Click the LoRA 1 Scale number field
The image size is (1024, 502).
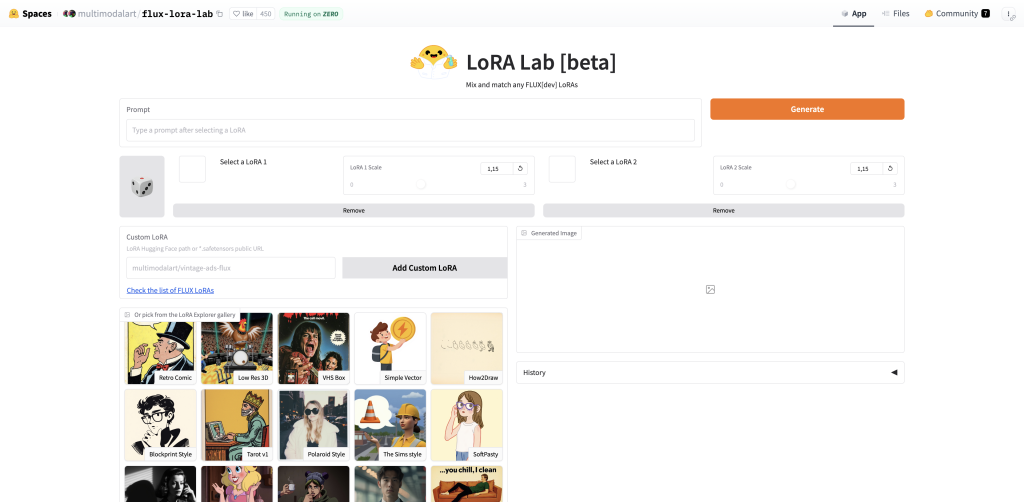(497, 168)
